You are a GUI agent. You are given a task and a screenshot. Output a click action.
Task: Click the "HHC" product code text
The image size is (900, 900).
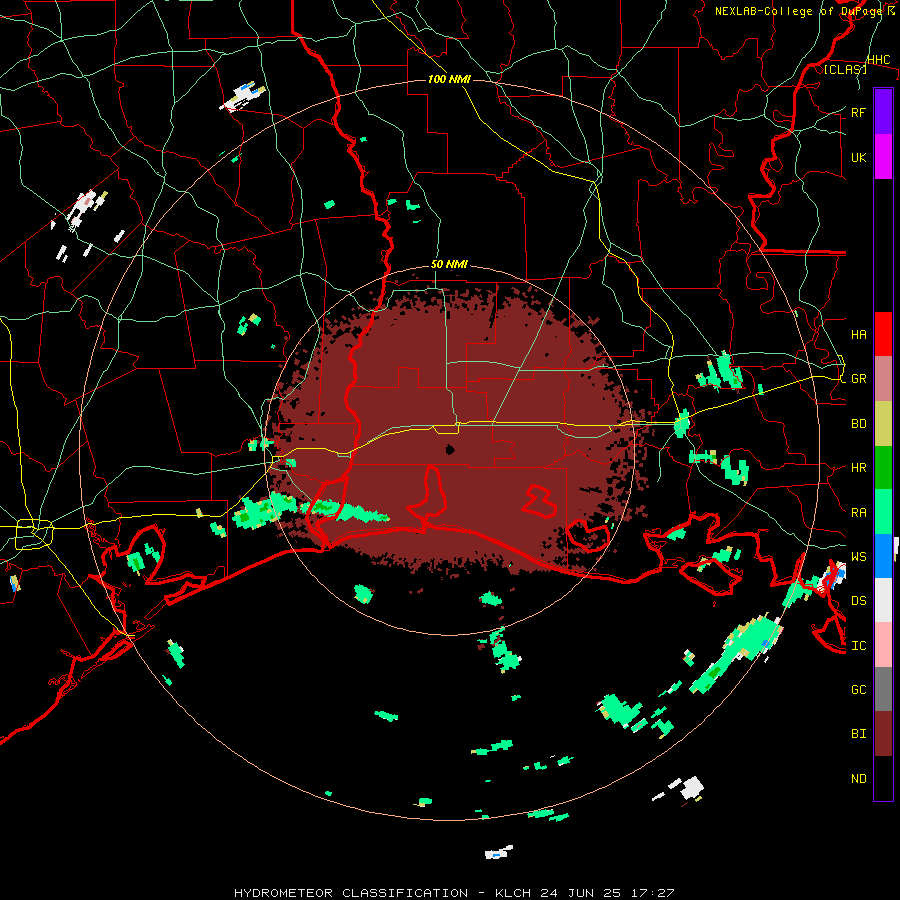(x=878, y=60)
